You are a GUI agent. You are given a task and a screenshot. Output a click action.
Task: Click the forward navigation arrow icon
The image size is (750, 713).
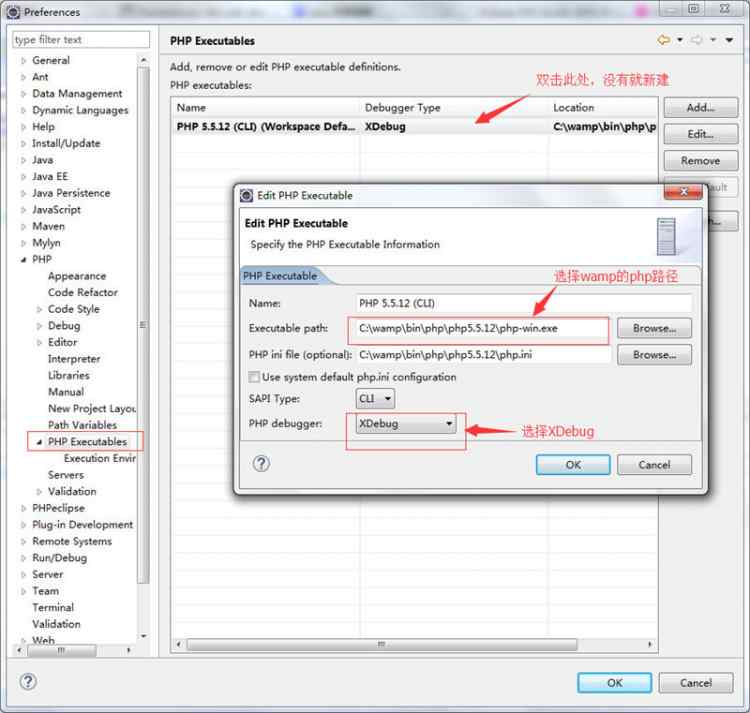[x=696, y=40]
